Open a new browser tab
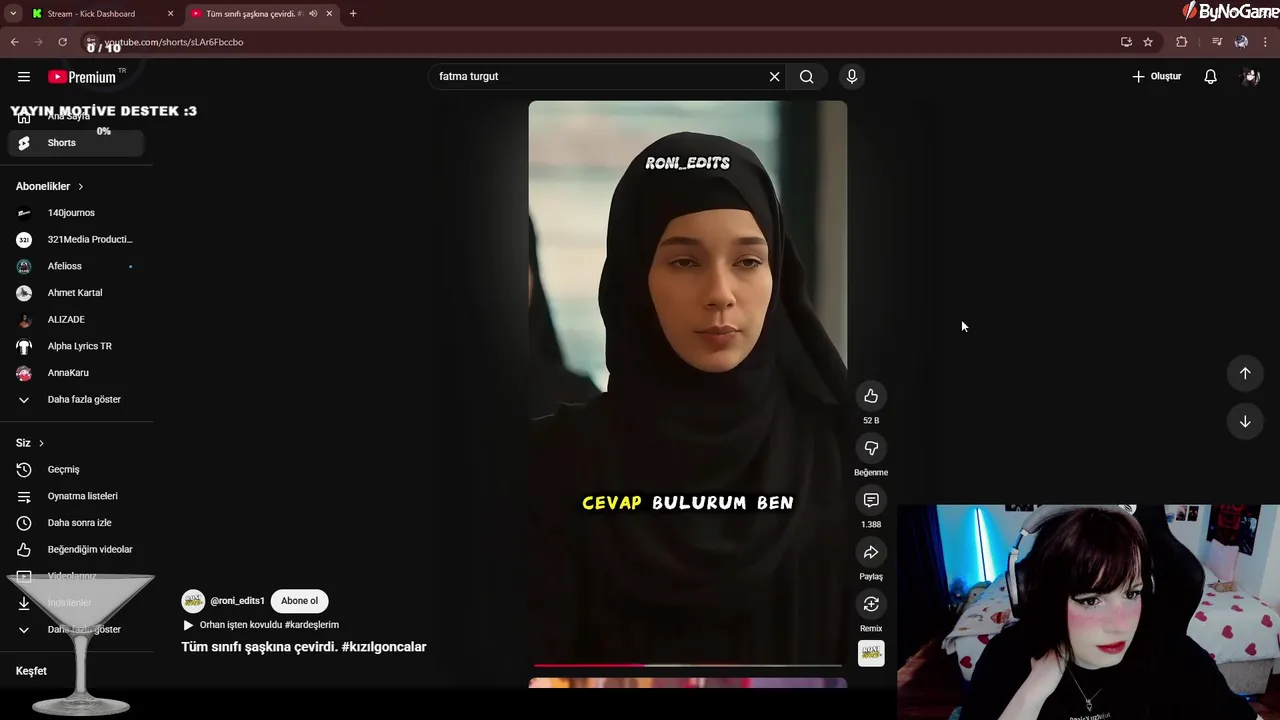1280x720 pixels. pos(353,14)
